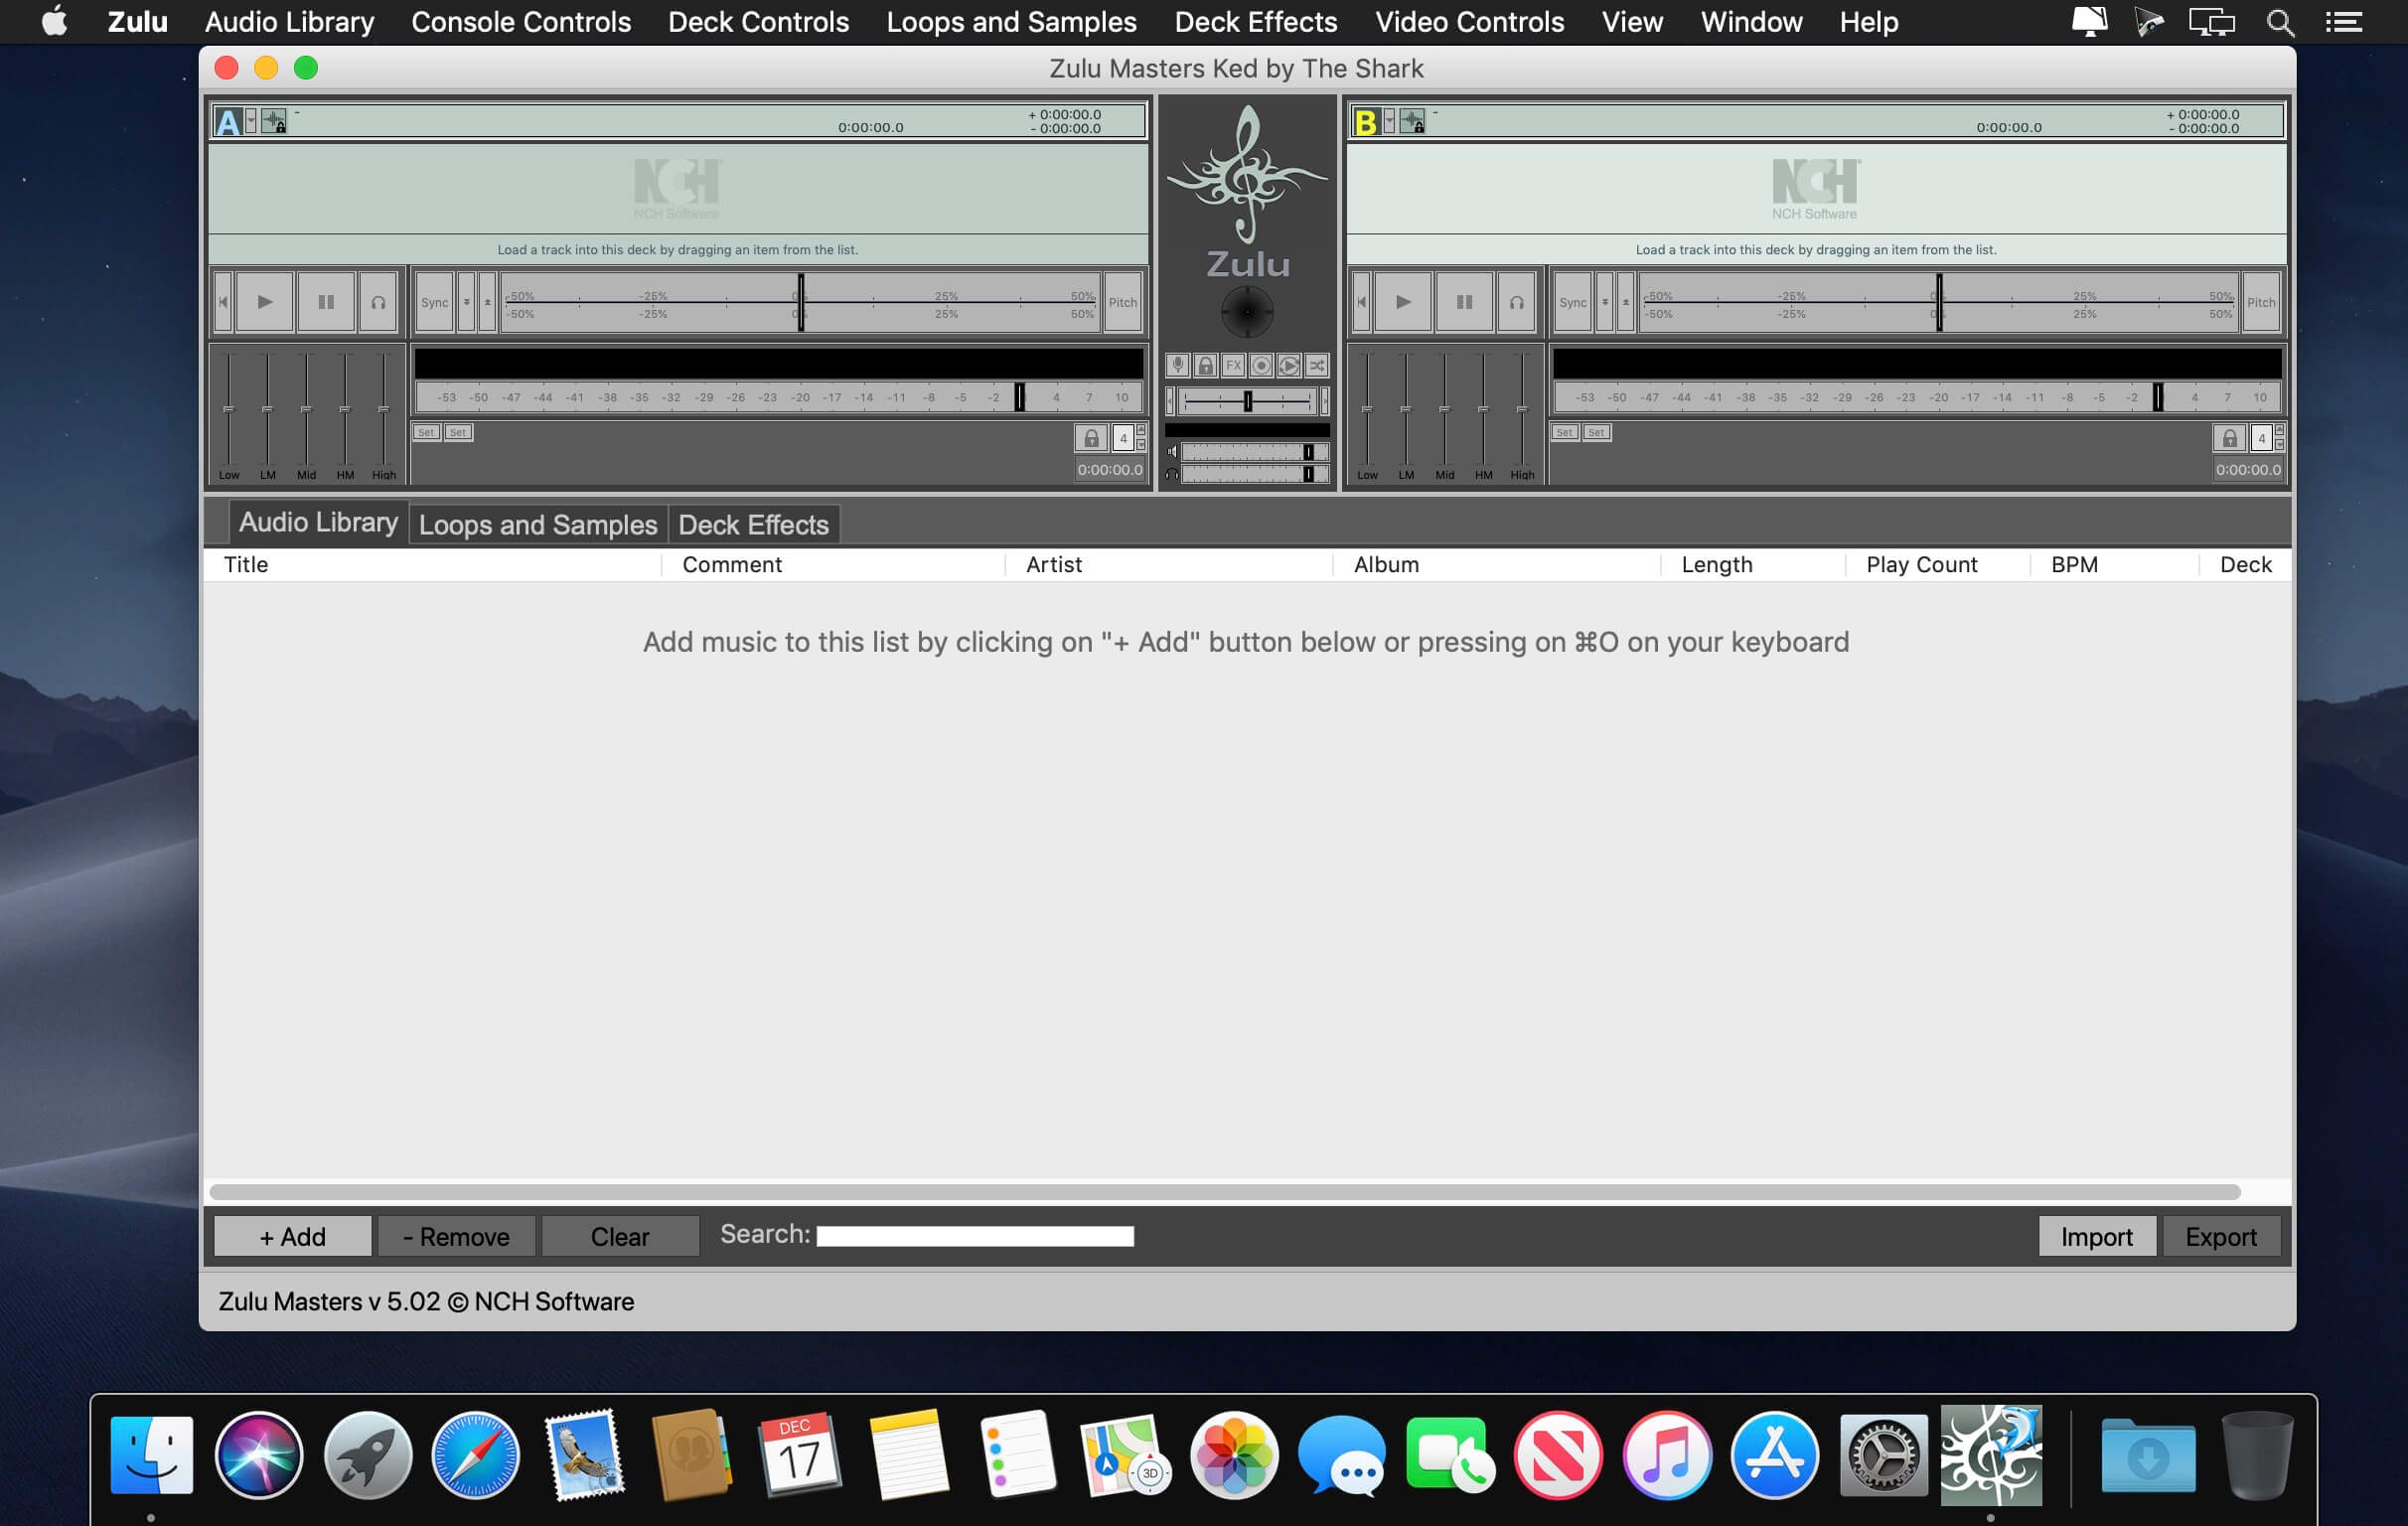Image resolution: width=2408 pixels, height=1526 pixels.
Task: Click the - Remove button
Action: tap(456, 1236)
